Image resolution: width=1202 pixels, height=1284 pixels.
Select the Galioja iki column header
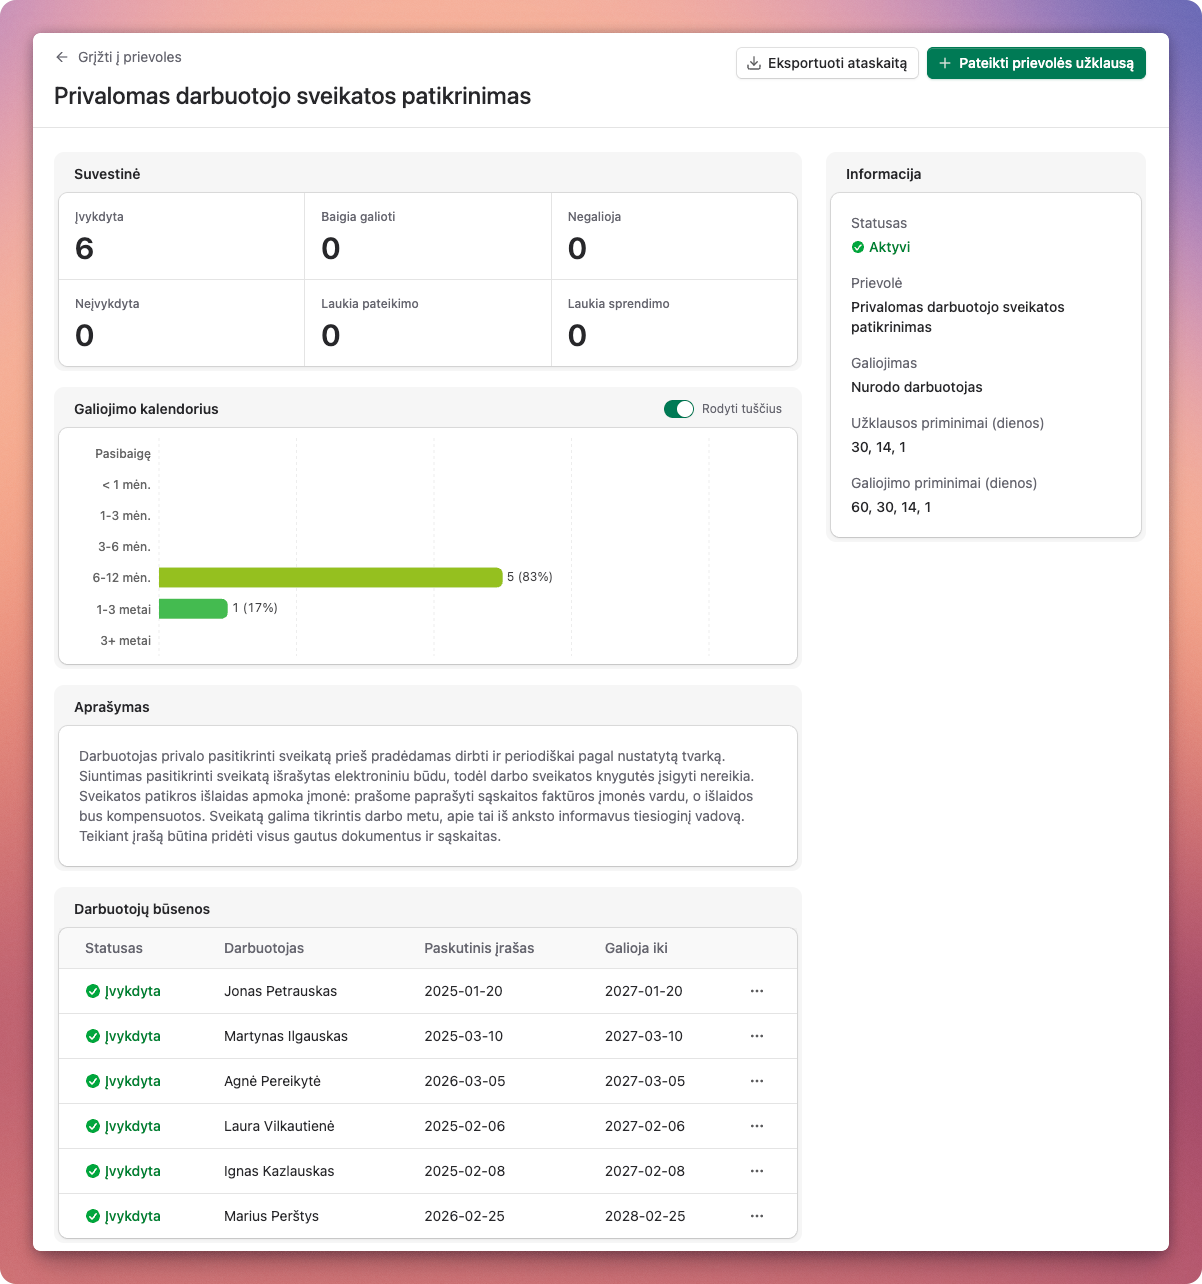(x=638, y=948)
